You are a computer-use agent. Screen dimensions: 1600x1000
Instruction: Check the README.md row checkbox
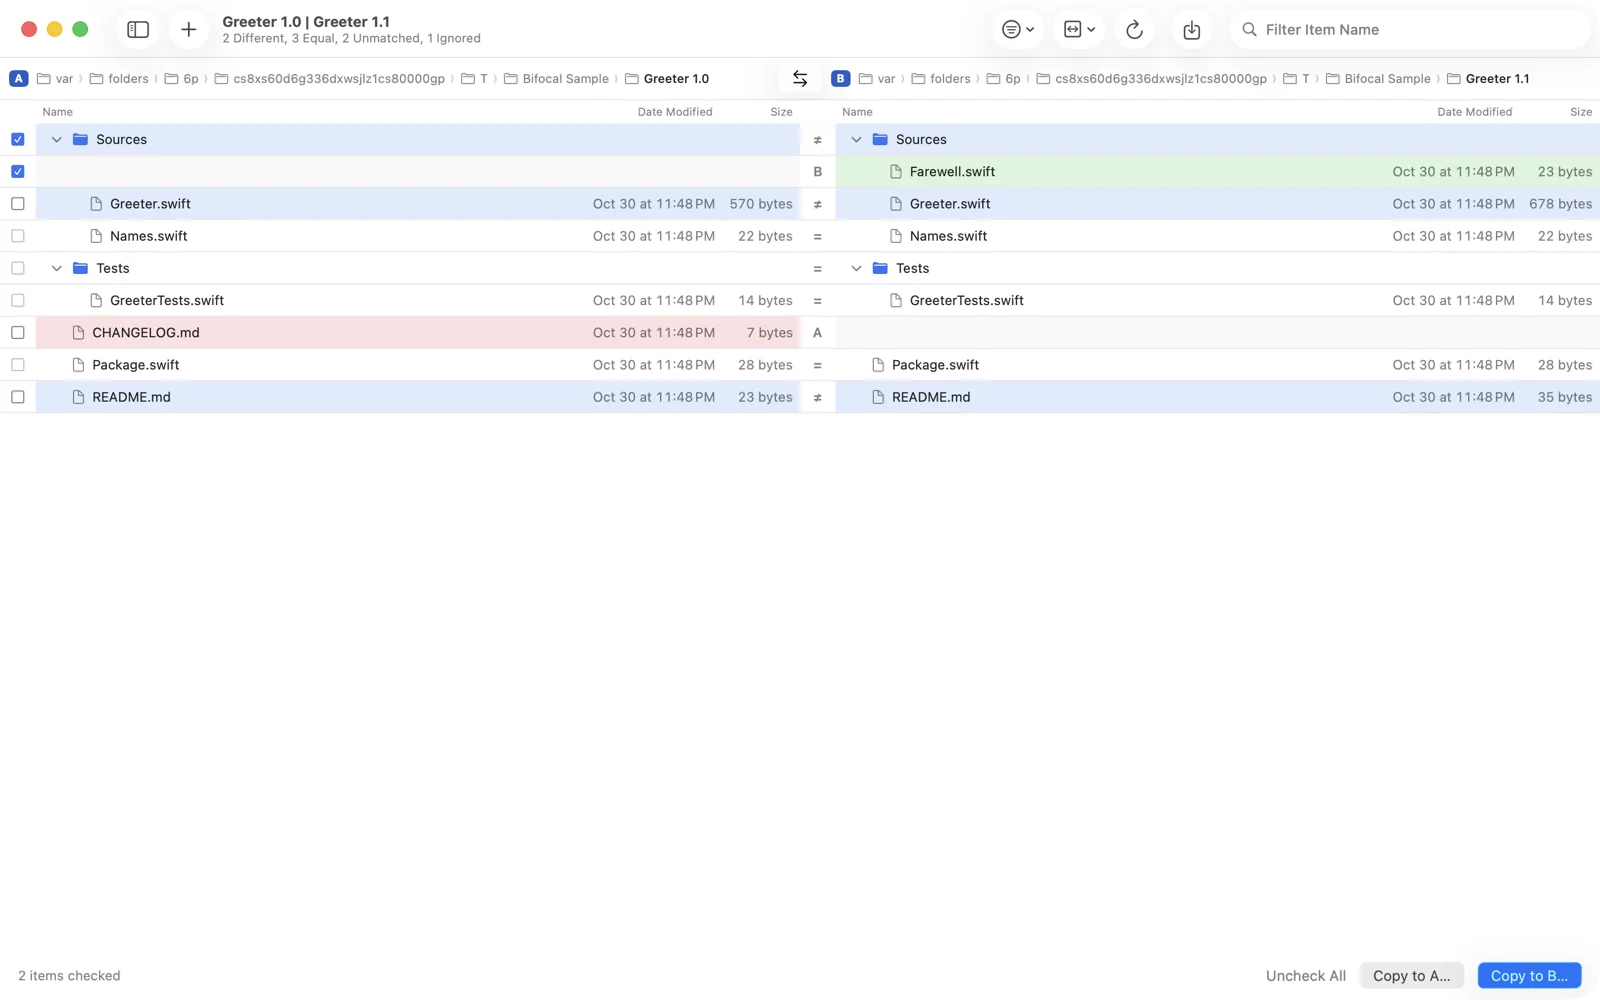[x=18, y=397]
